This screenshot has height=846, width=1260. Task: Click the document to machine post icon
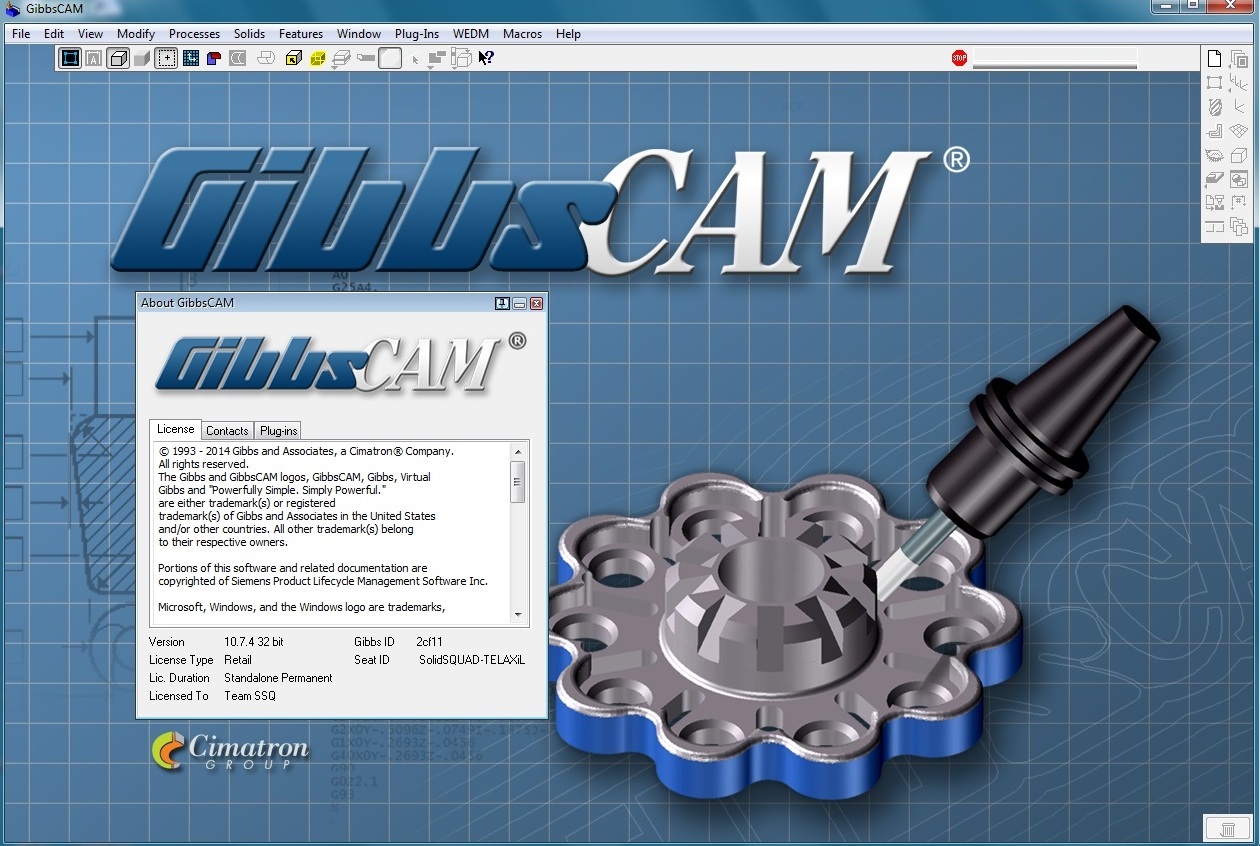[x=1214, y=203]
